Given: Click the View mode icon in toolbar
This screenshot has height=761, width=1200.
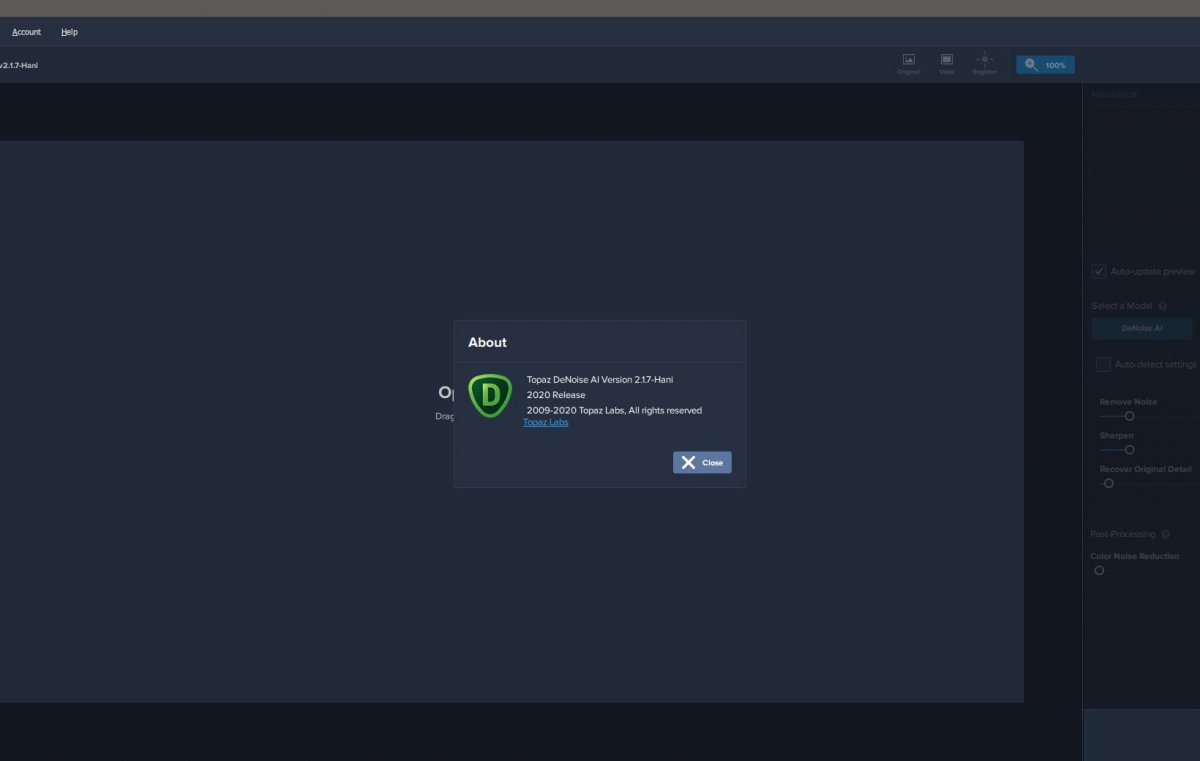Looking at the screenshot, I should pyautogui.click(x=946, y=64).
